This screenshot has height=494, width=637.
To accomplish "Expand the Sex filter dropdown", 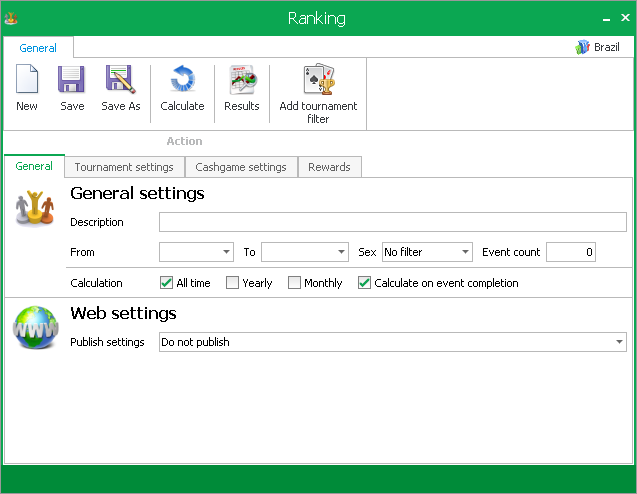I will pos(466,252).
